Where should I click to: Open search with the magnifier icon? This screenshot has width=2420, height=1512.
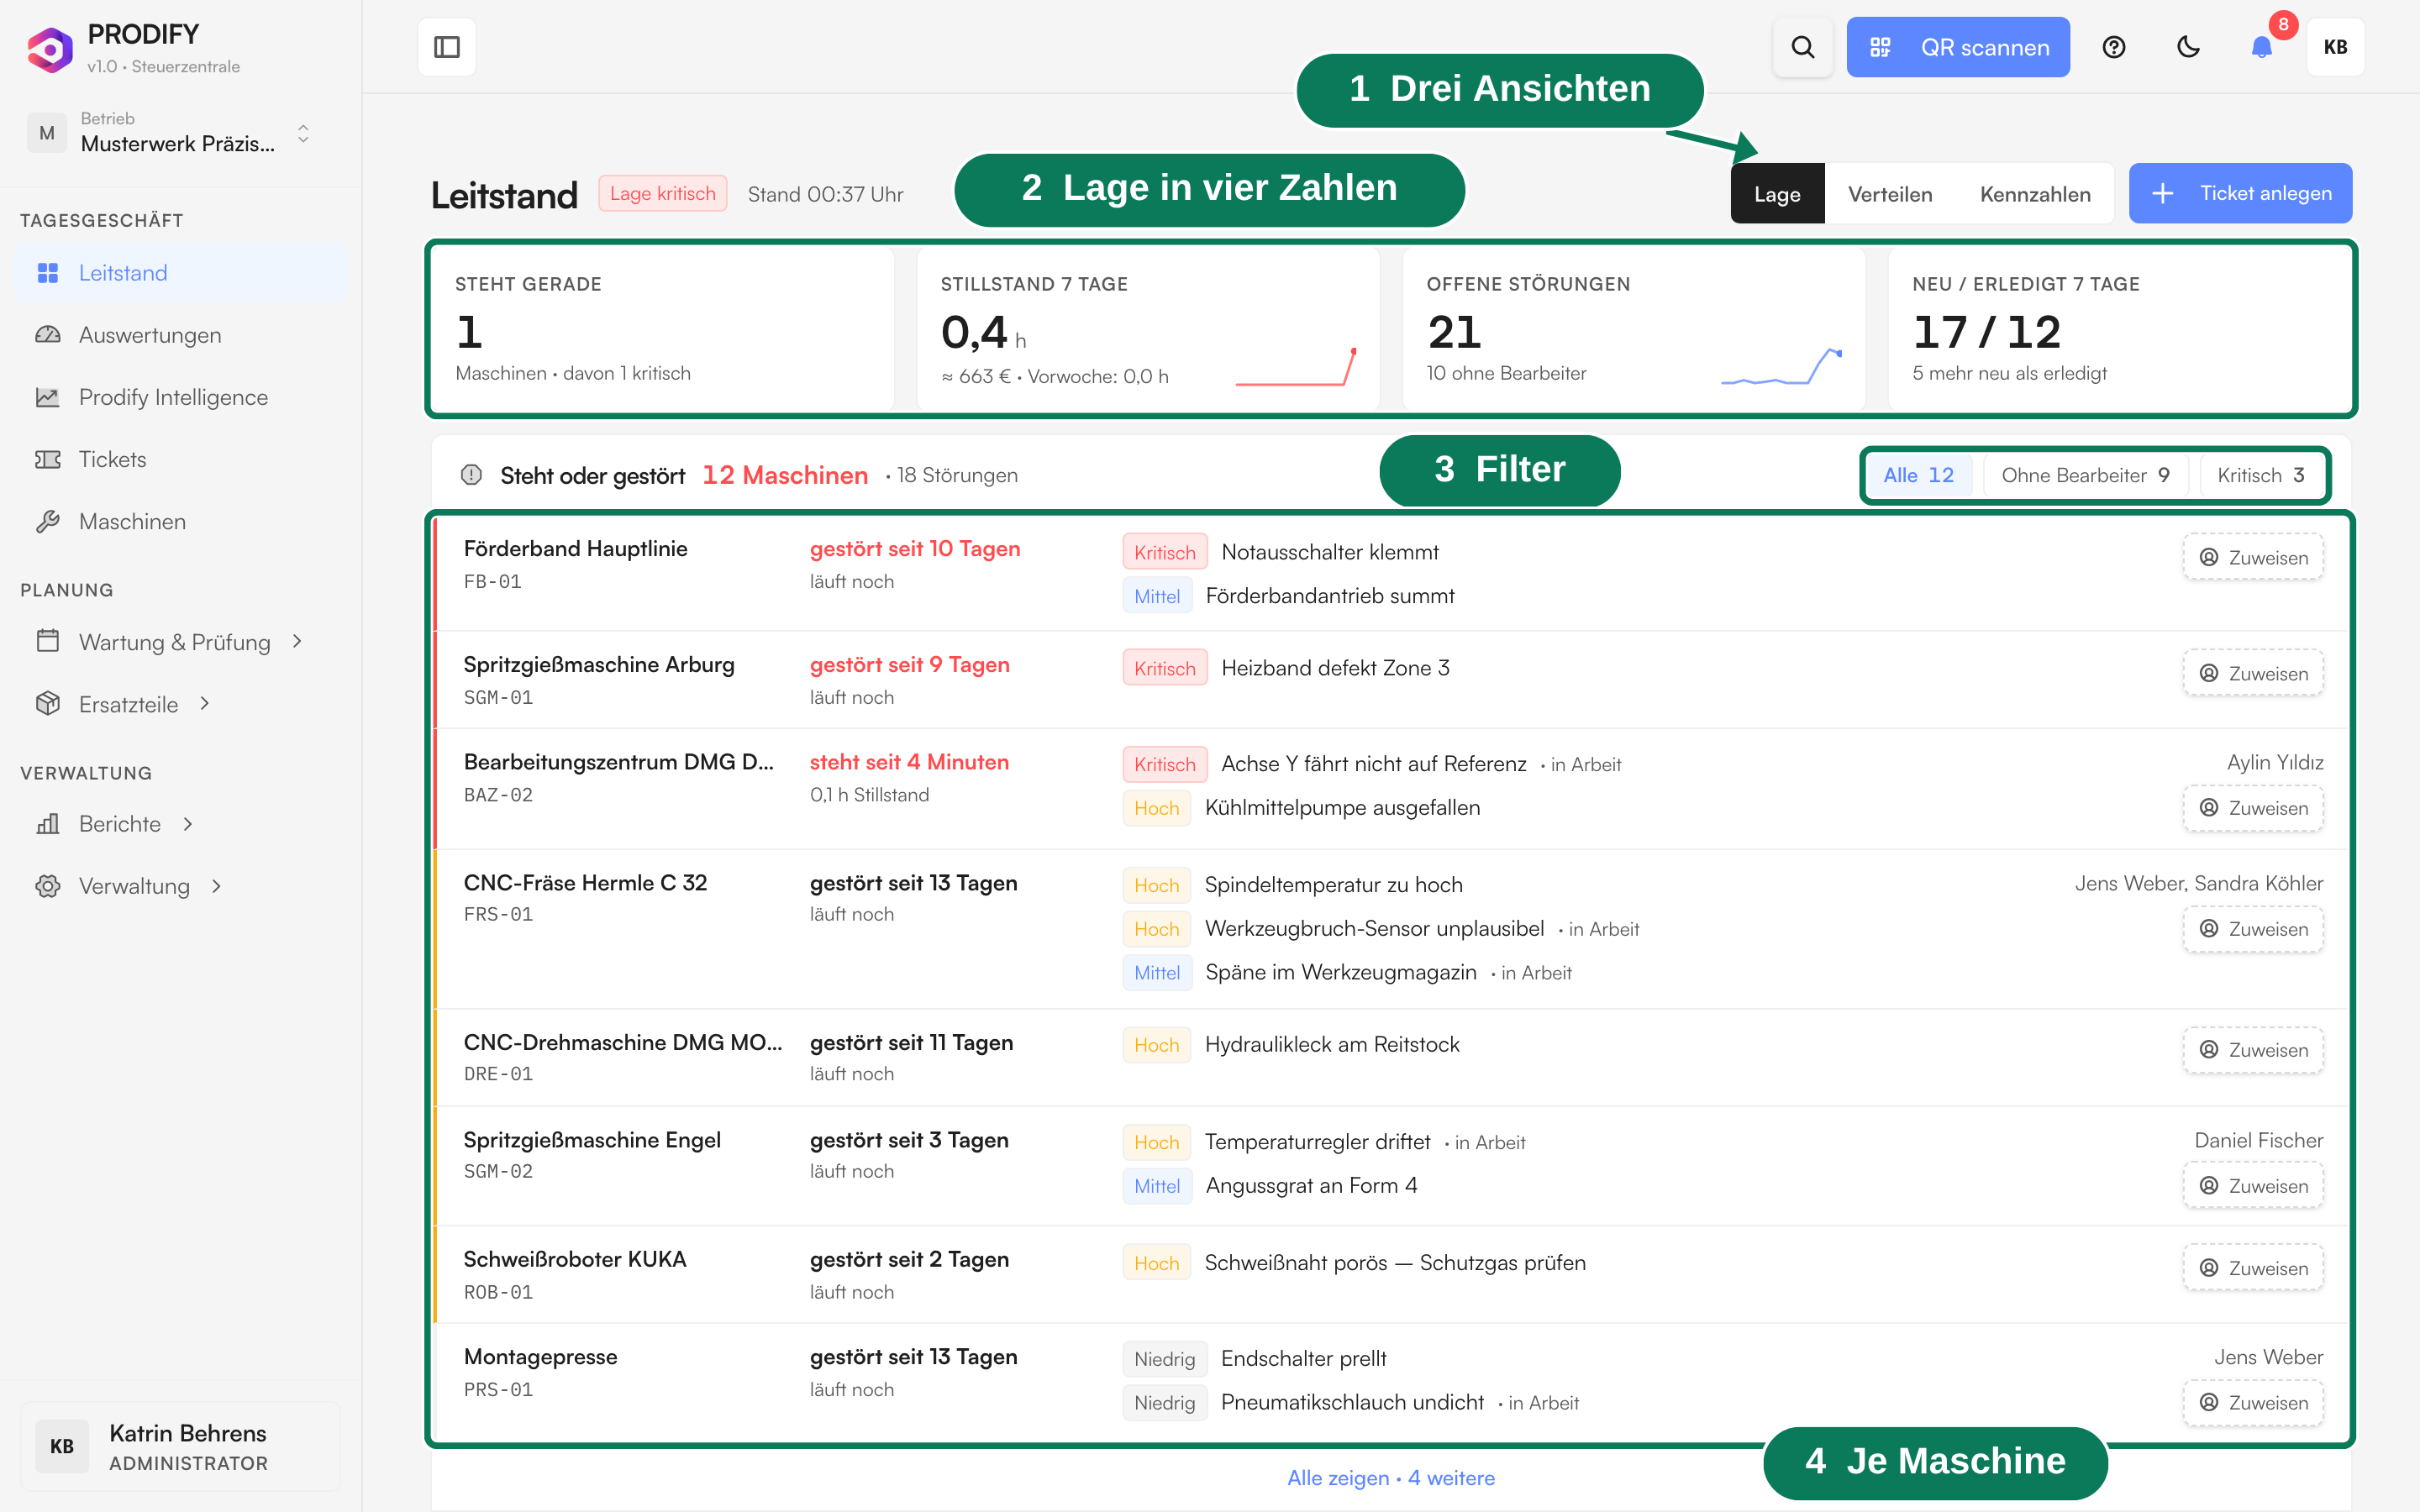1802,47
